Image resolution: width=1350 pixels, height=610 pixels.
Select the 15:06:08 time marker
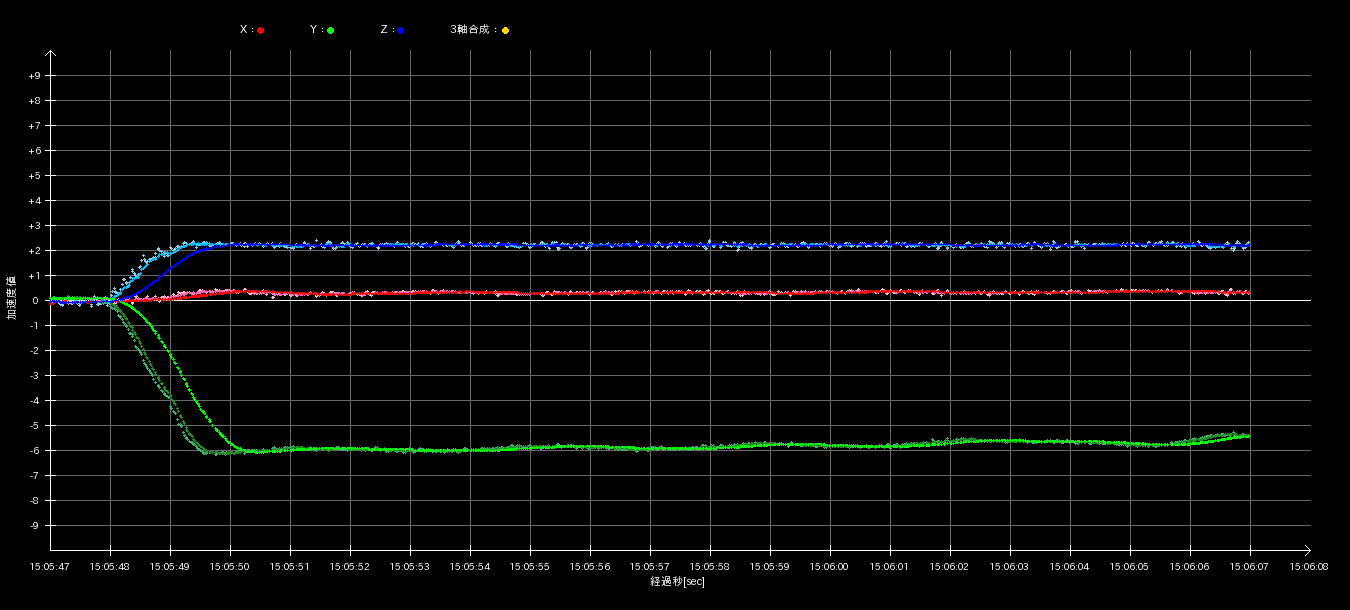tap(1309, 566)
